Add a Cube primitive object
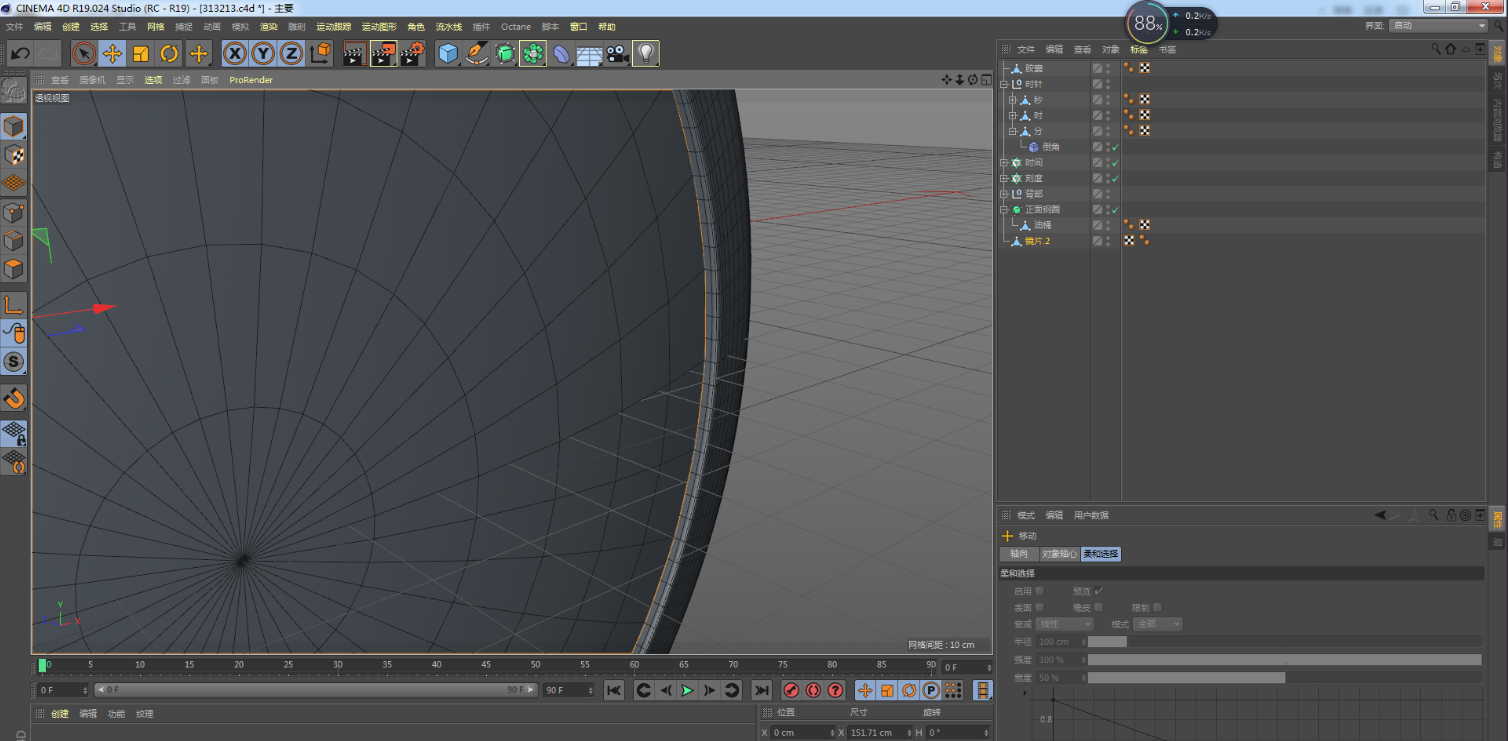Viewport: 1508px width, 741px height. [448, 54]
